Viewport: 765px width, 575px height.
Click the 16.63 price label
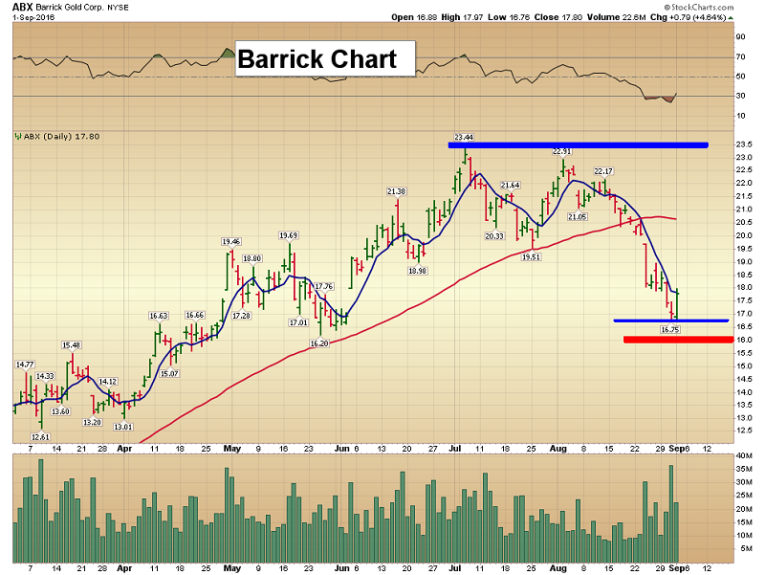pos(159,316)
